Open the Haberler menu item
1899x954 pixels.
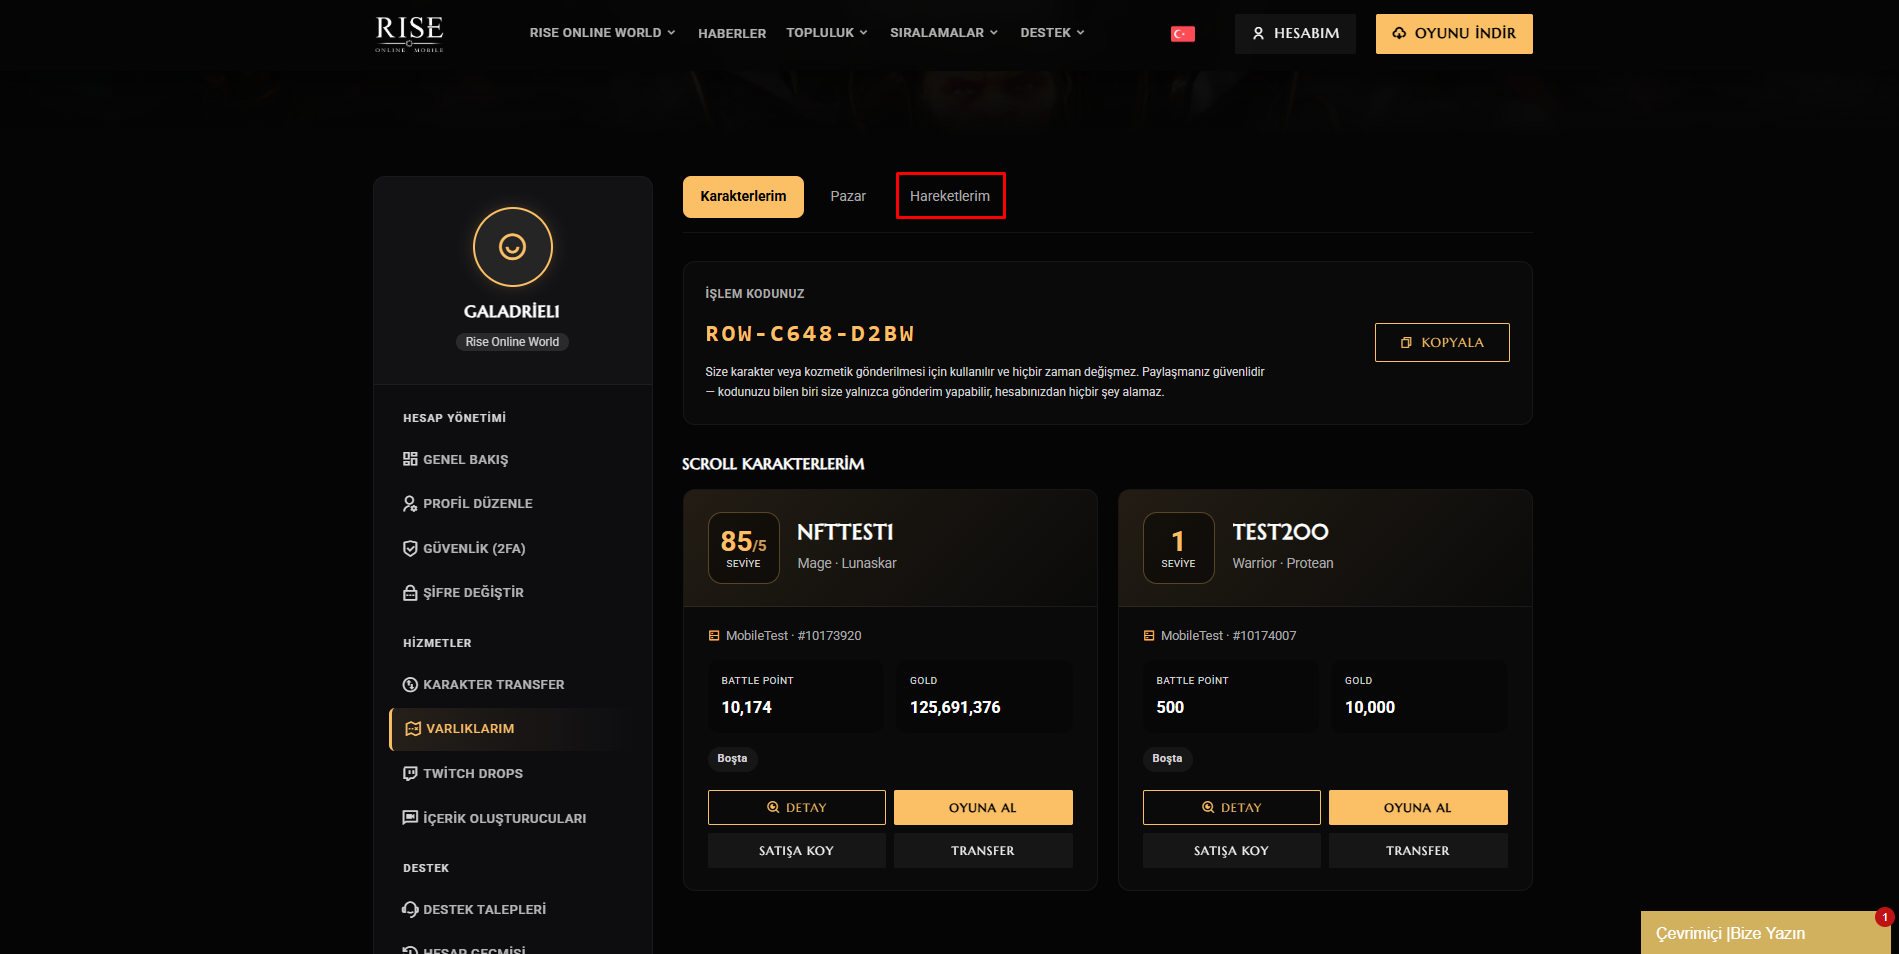732,34
